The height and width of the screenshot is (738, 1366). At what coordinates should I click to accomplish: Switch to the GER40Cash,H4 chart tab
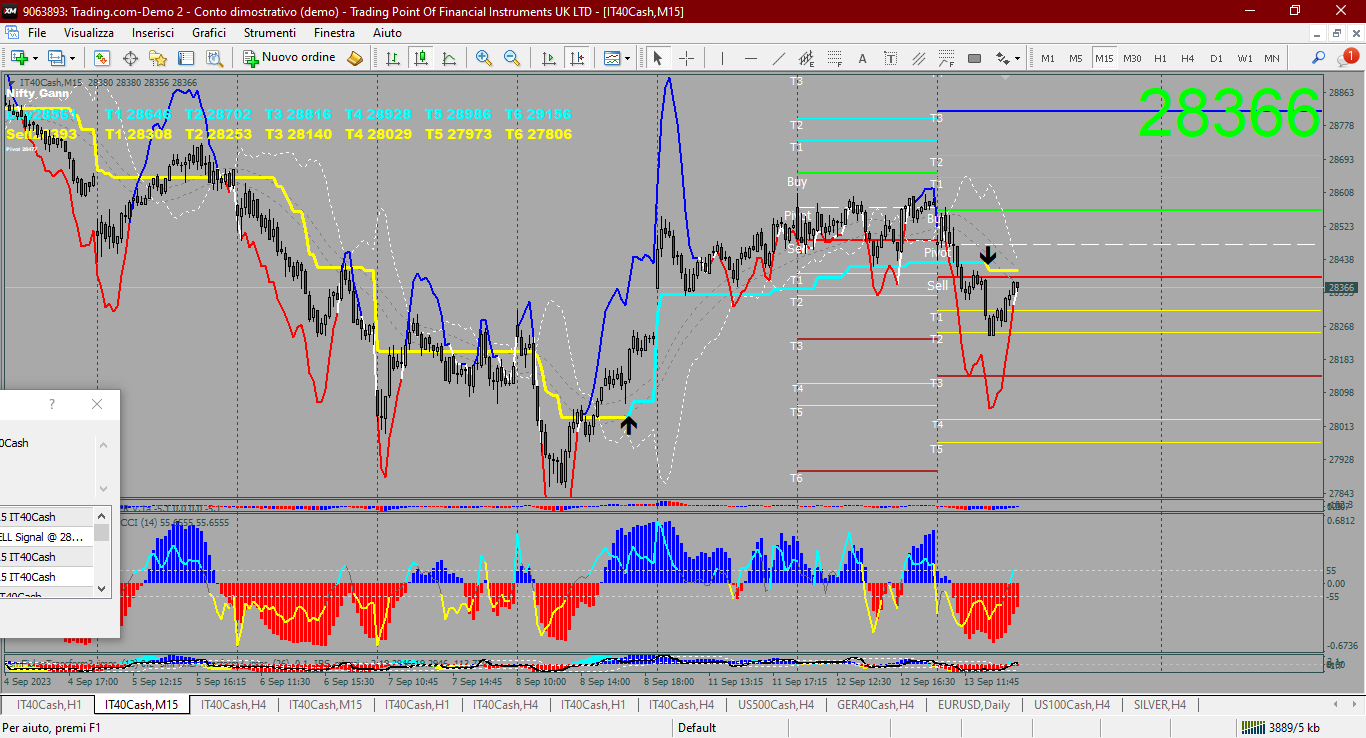(875, 705)
